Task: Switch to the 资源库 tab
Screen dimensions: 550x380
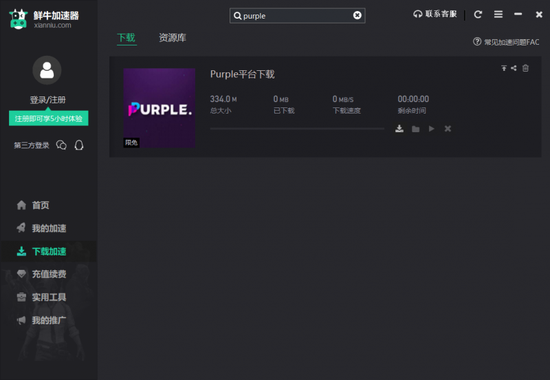Action: (x=172, y=38)
